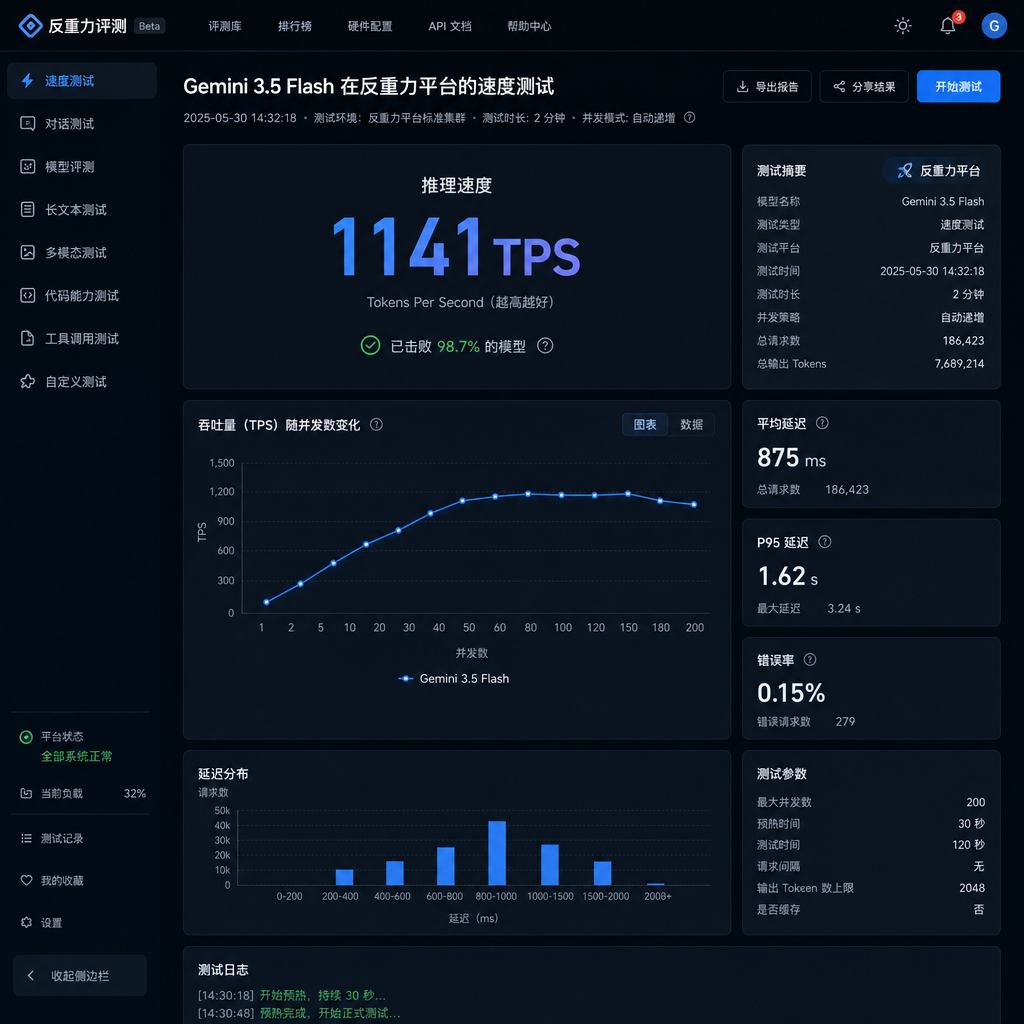1024x1024 pixels.
Task: Click chart data point at concurrency 80
Action: tap(528, 494)
